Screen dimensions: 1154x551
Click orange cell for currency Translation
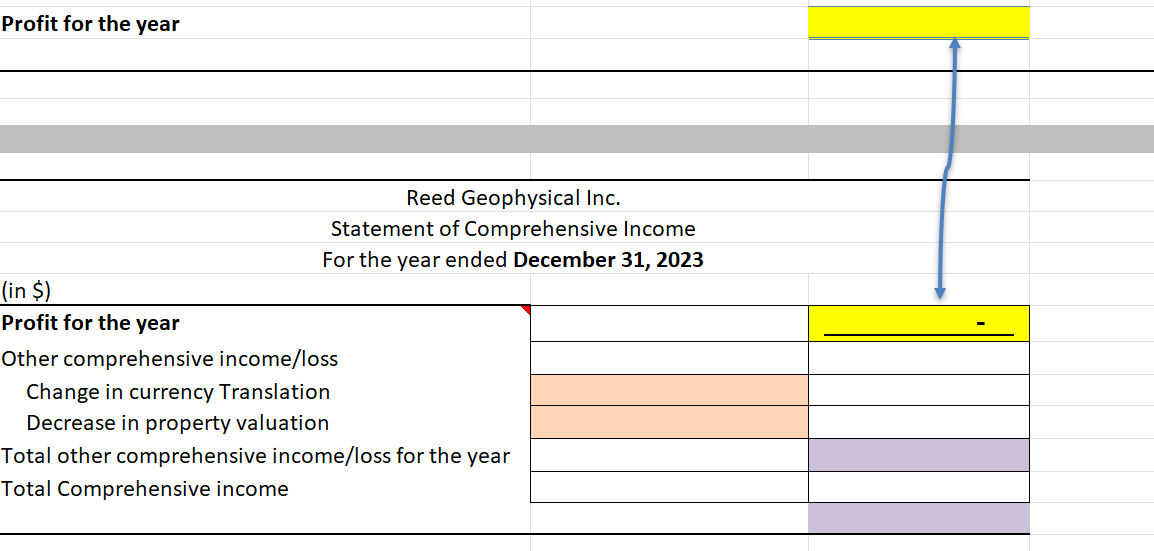[x=669, y=390]
